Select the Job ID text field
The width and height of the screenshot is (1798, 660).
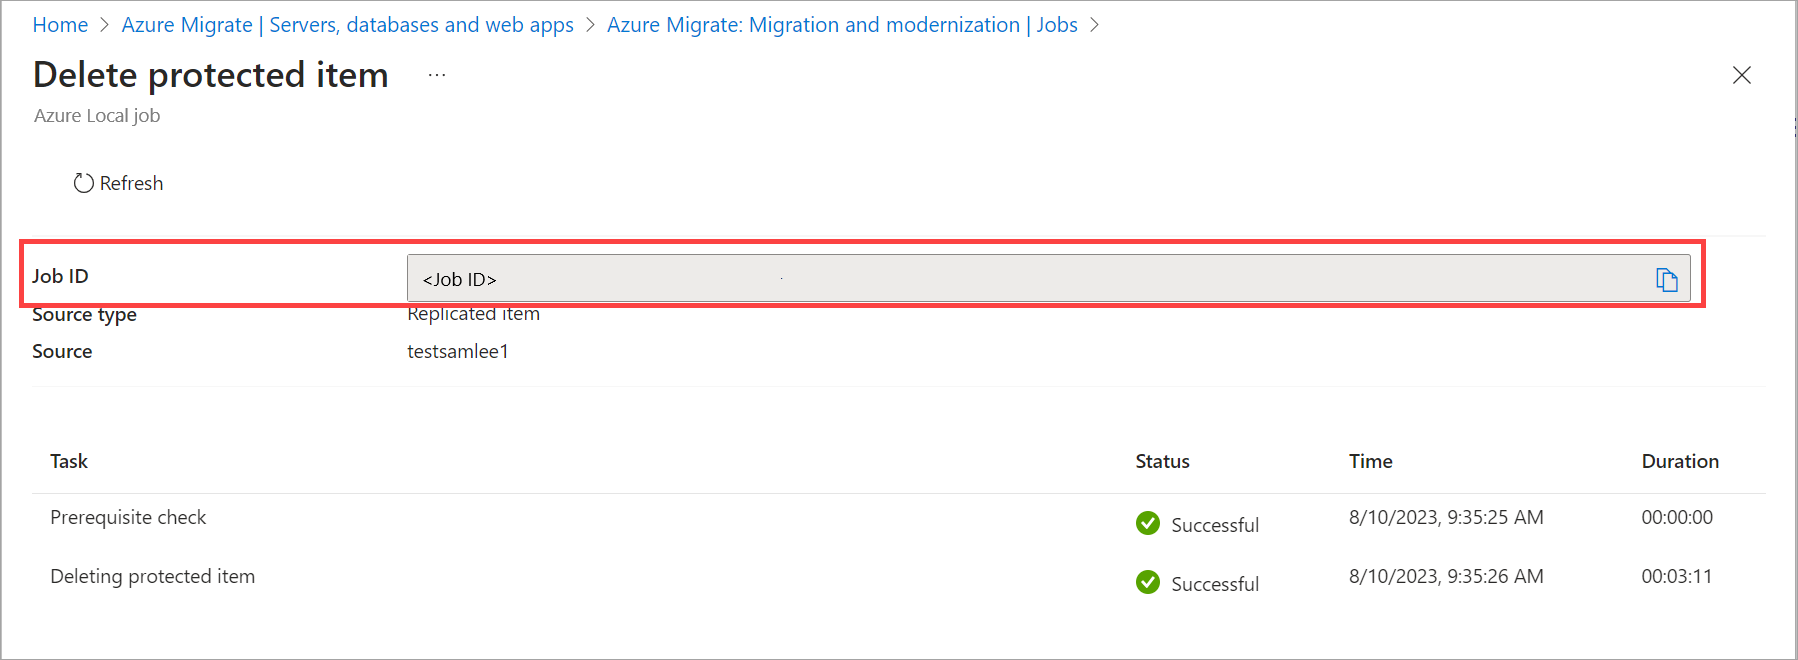900,278
